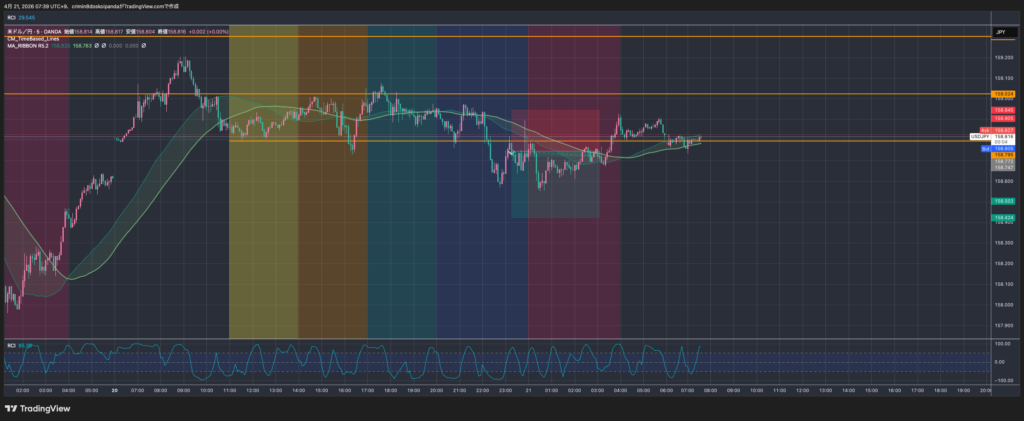Select the CM_TimeBased_Lines indicator legend
Image resolution: width=1024 pixels, height=421 pixels.
(x=33, y=38)
